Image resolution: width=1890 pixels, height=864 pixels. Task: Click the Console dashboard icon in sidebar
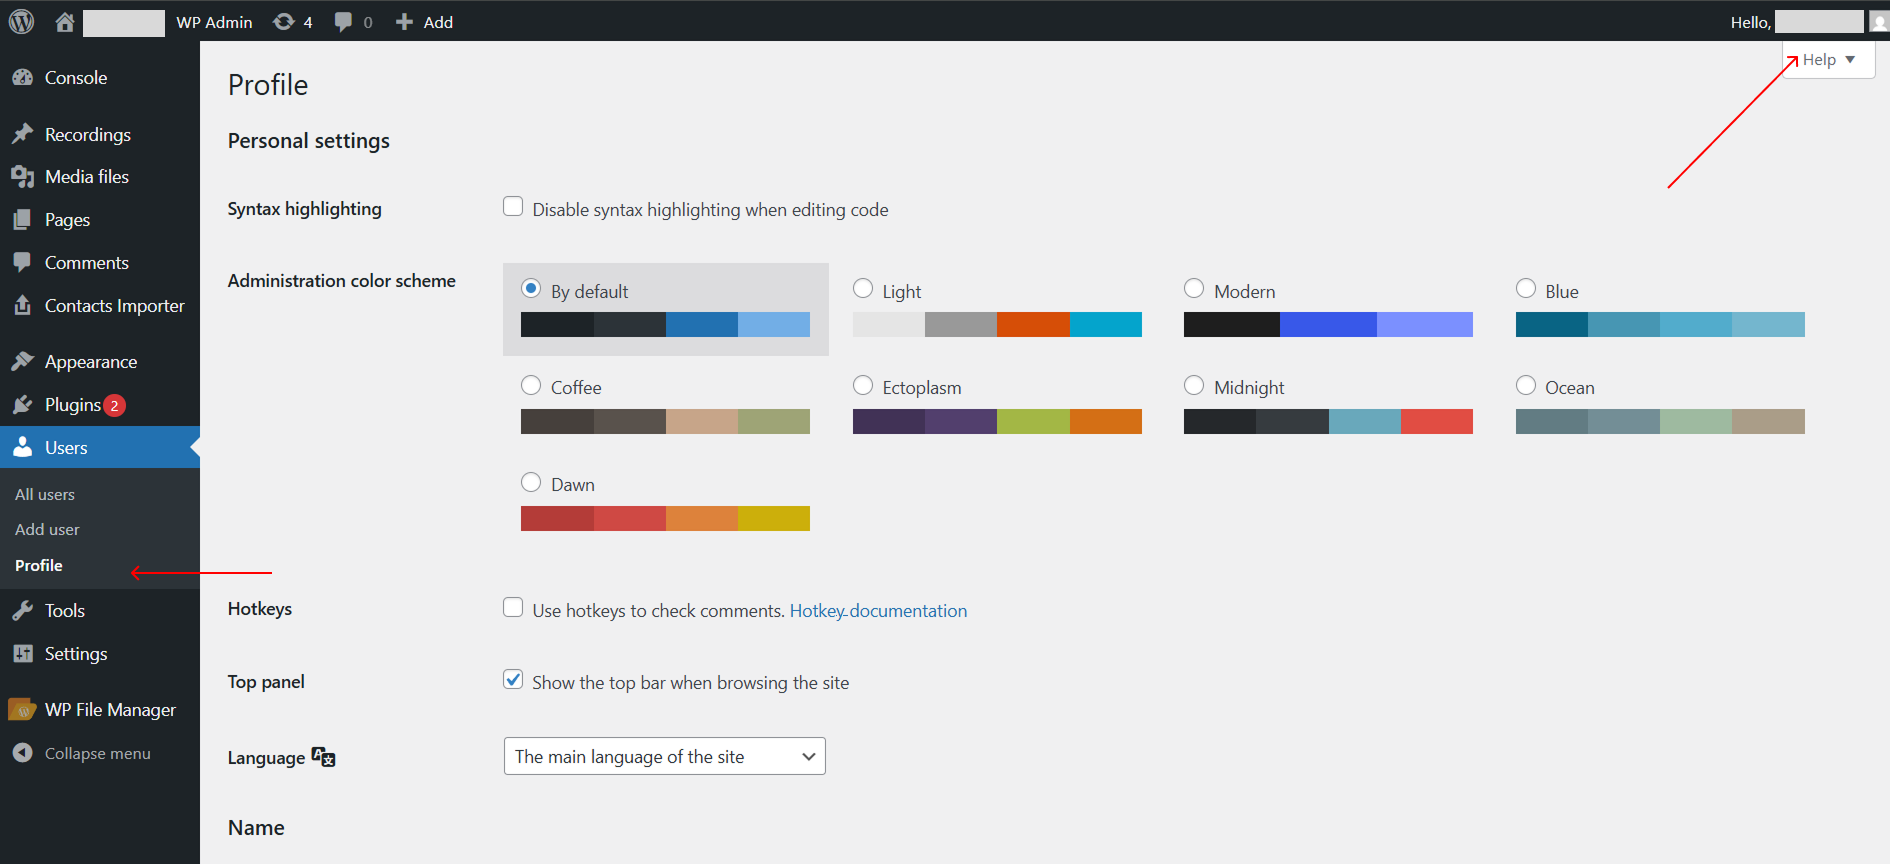tap(22, 78)
